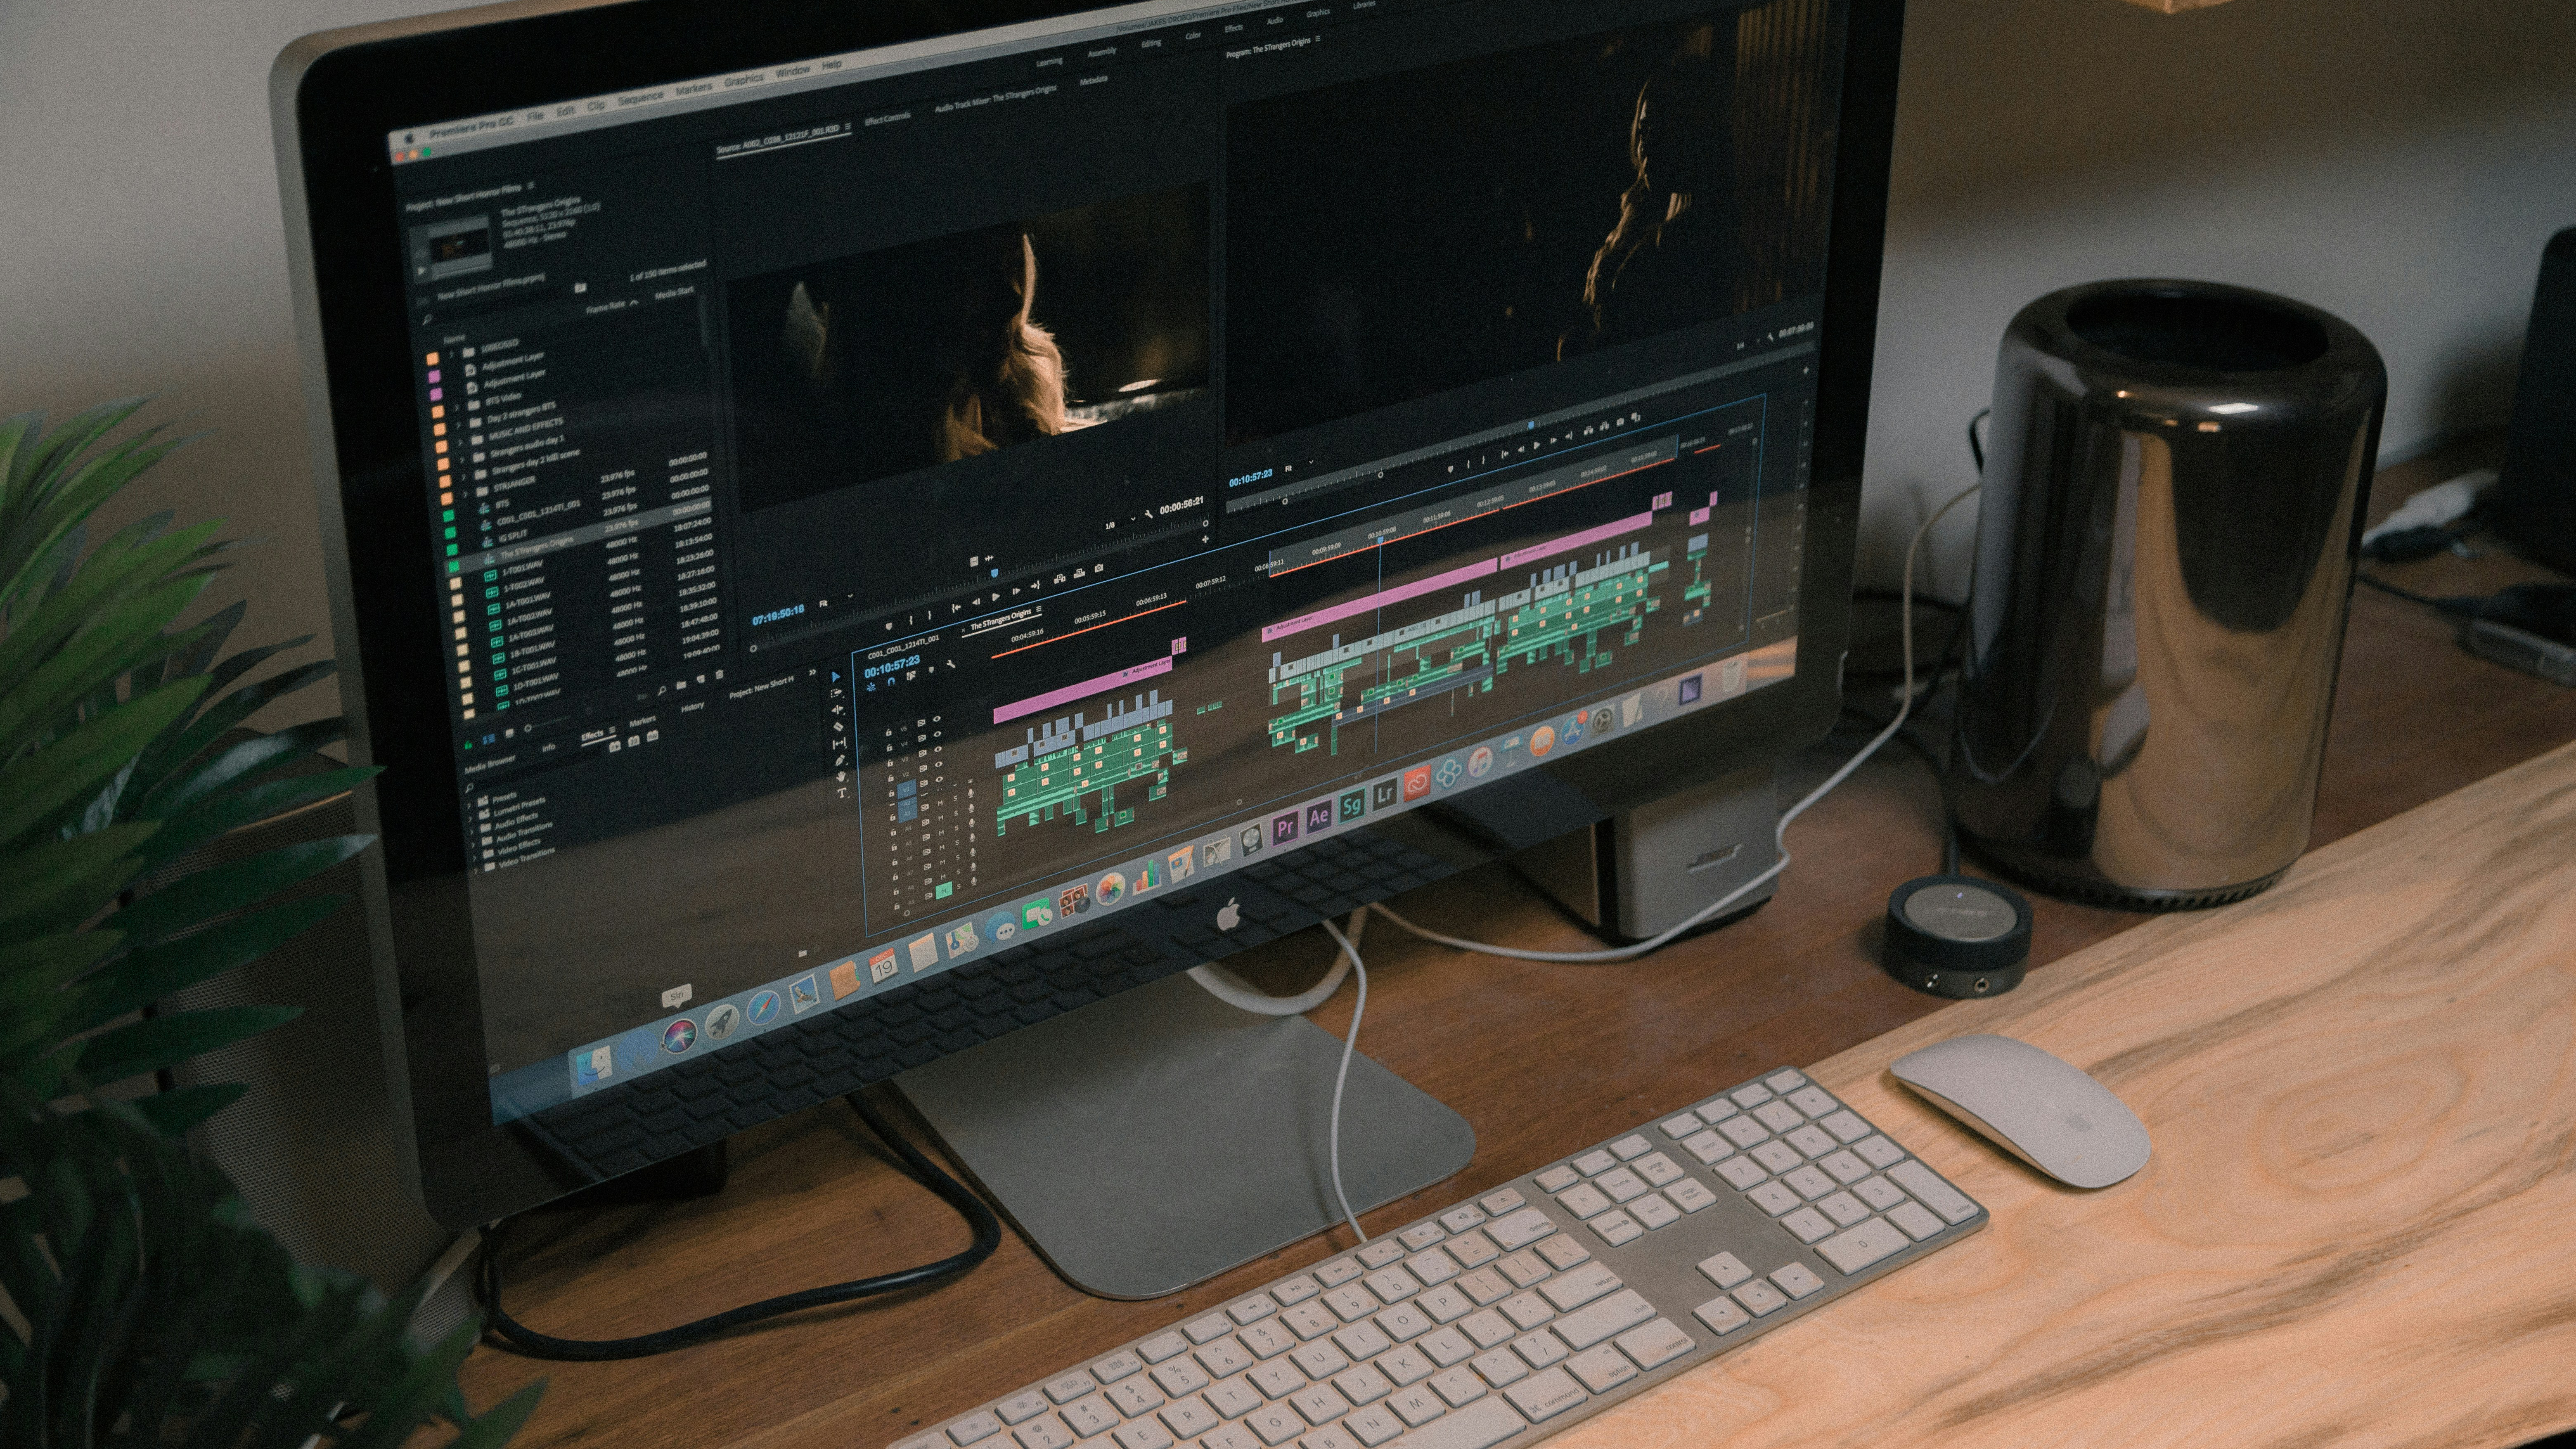This screenshot has width=2576, height=1449.
Task: Expand the MUSIC AND EFFECTS bin
Action: 461,442
